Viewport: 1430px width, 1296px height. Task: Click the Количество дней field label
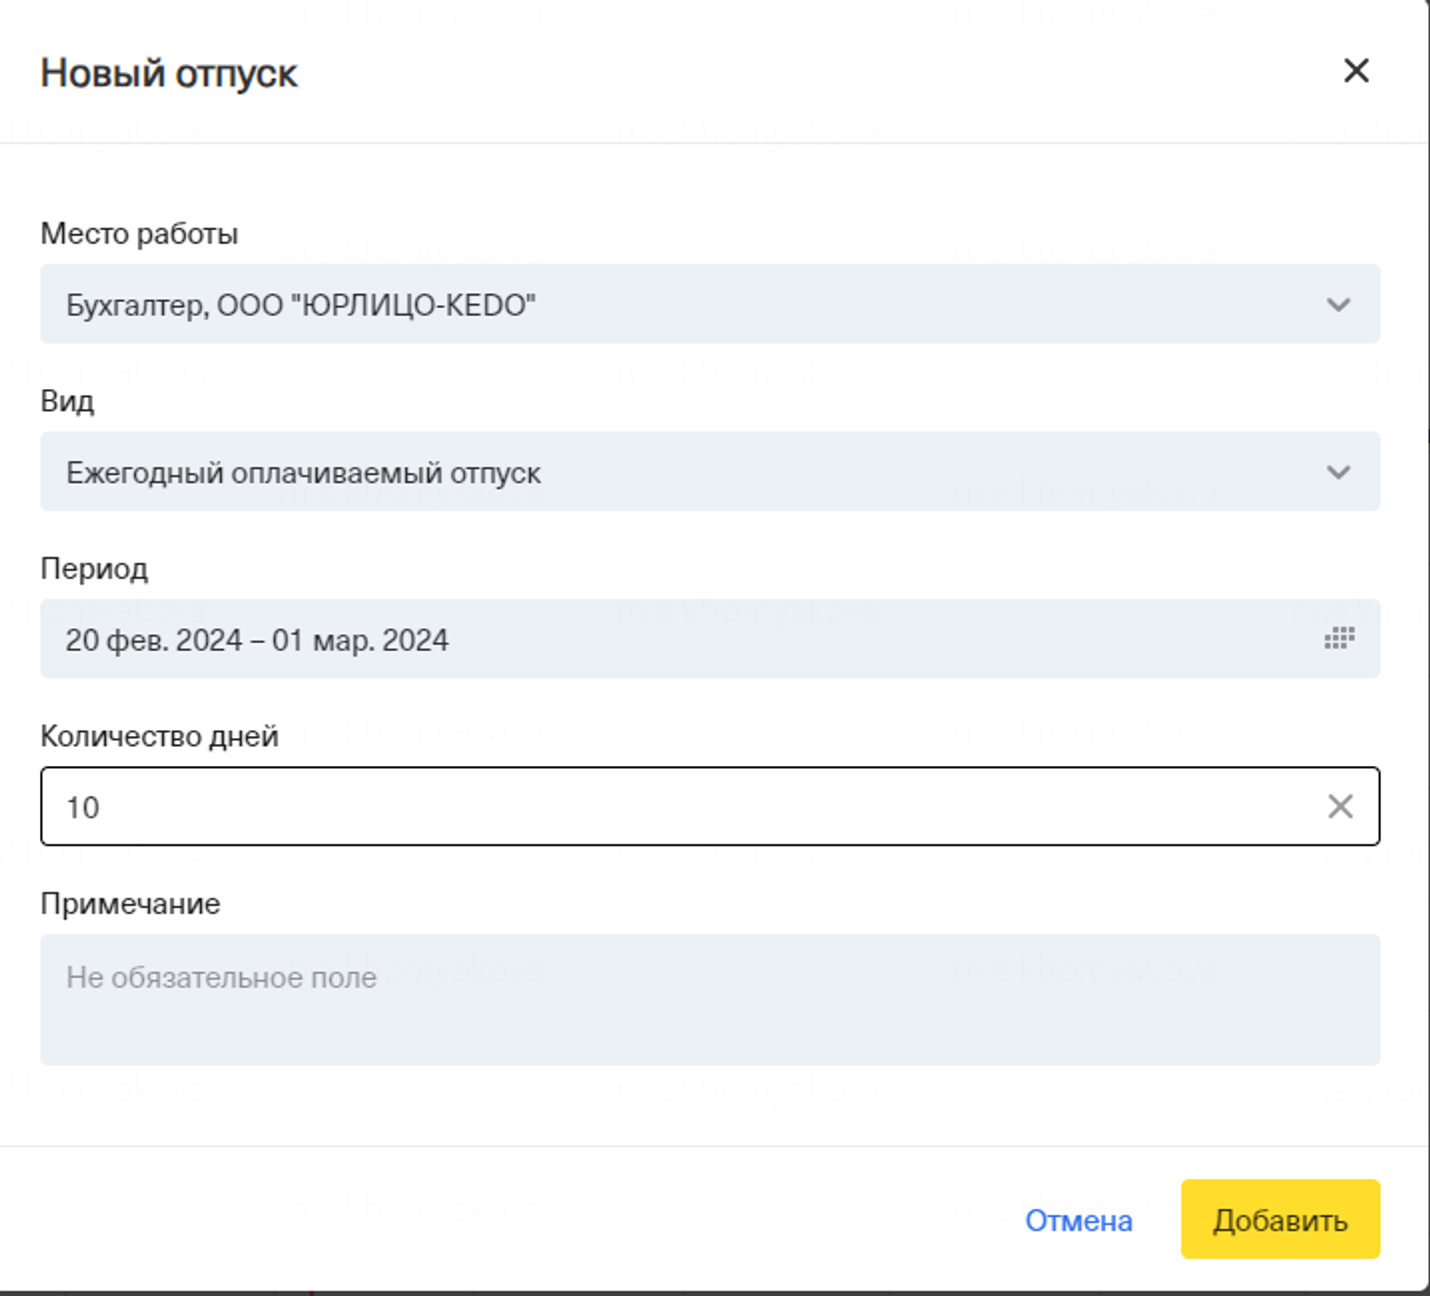159,736
